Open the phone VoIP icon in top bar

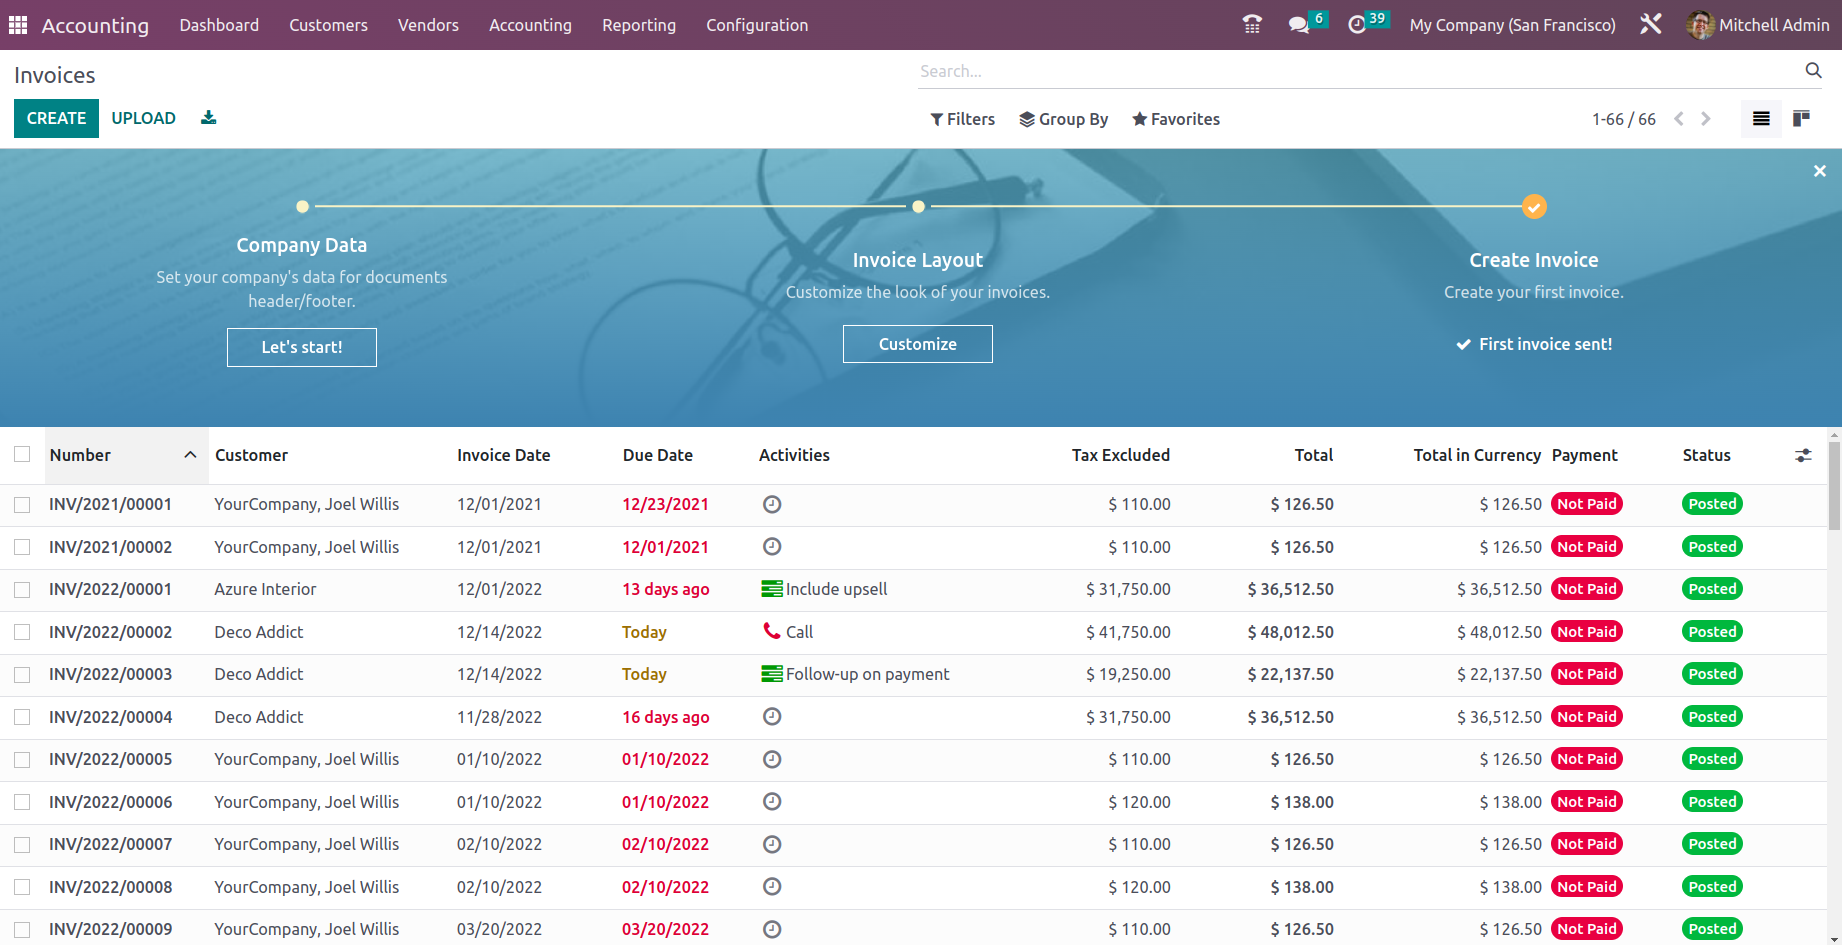coord(1251,25)
